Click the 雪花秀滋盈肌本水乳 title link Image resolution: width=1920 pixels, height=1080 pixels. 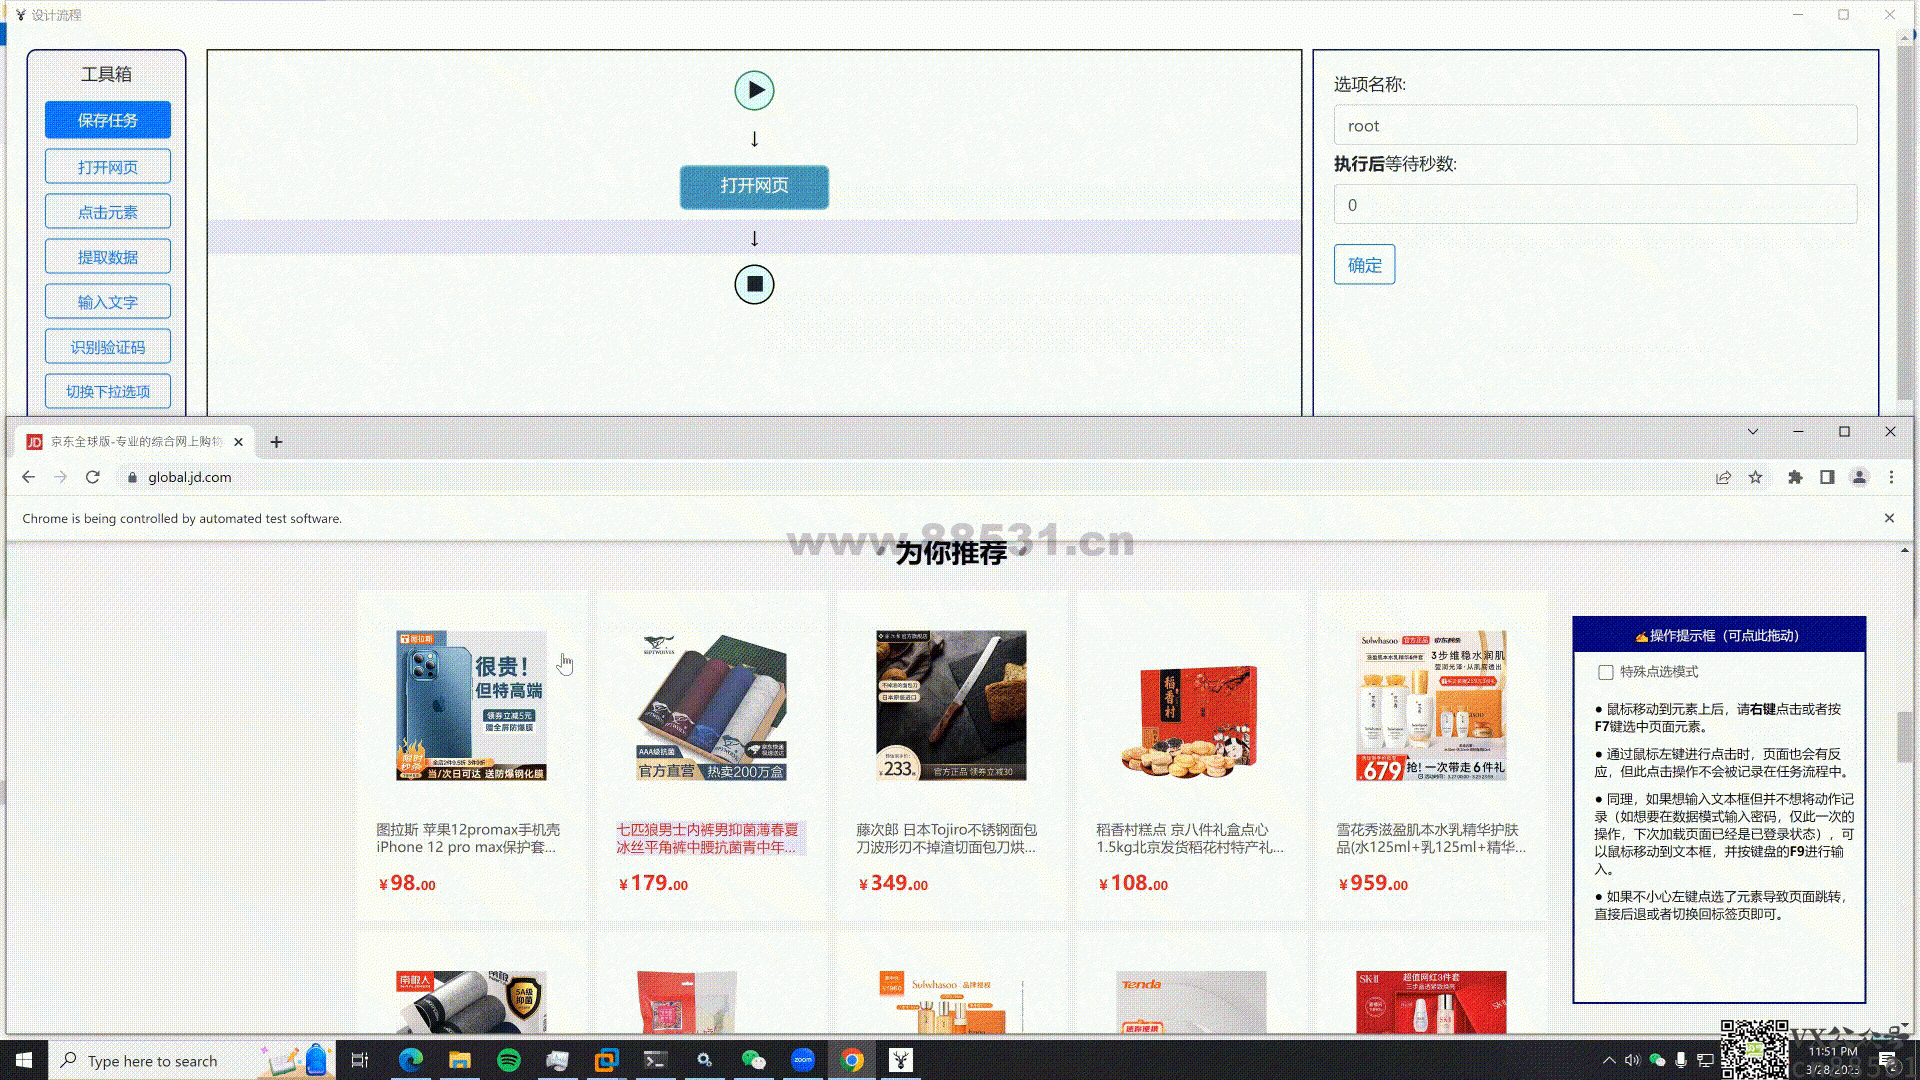click(x=1431, y=838)
